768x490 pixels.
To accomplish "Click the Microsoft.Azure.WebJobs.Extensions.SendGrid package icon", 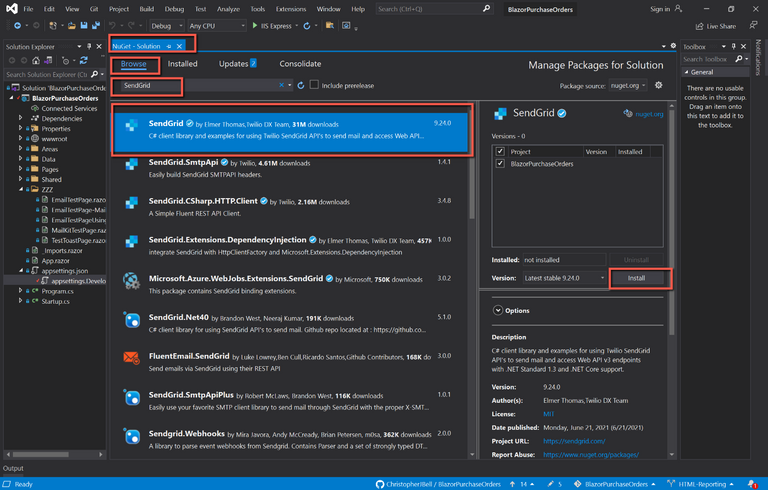I will [130, 280].
